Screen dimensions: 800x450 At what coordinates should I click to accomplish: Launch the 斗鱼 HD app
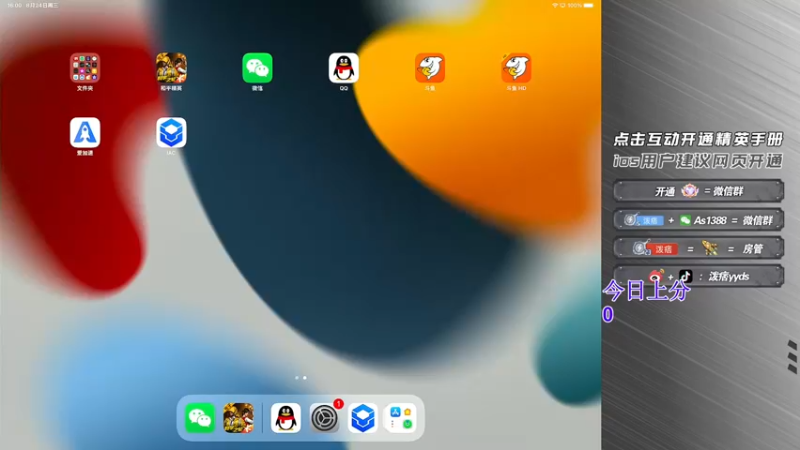(x=516, y=68)
